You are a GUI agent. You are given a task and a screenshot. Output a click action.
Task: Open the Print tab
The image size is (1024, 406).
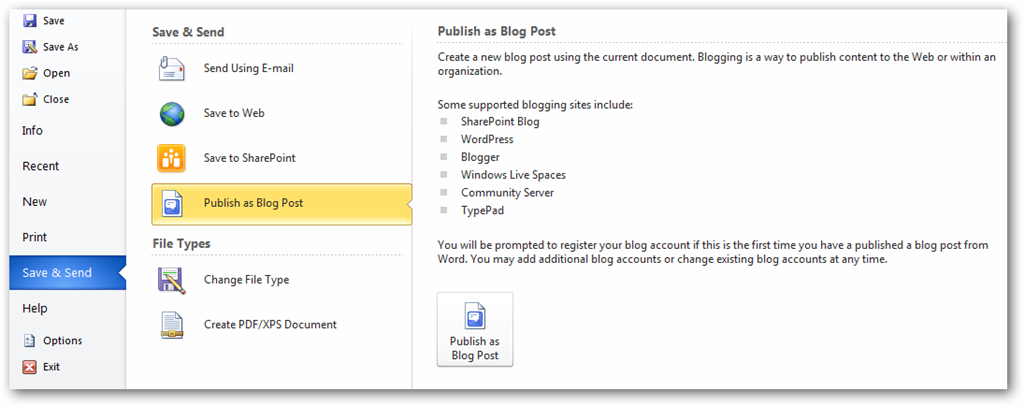click(x=35, y=238)
